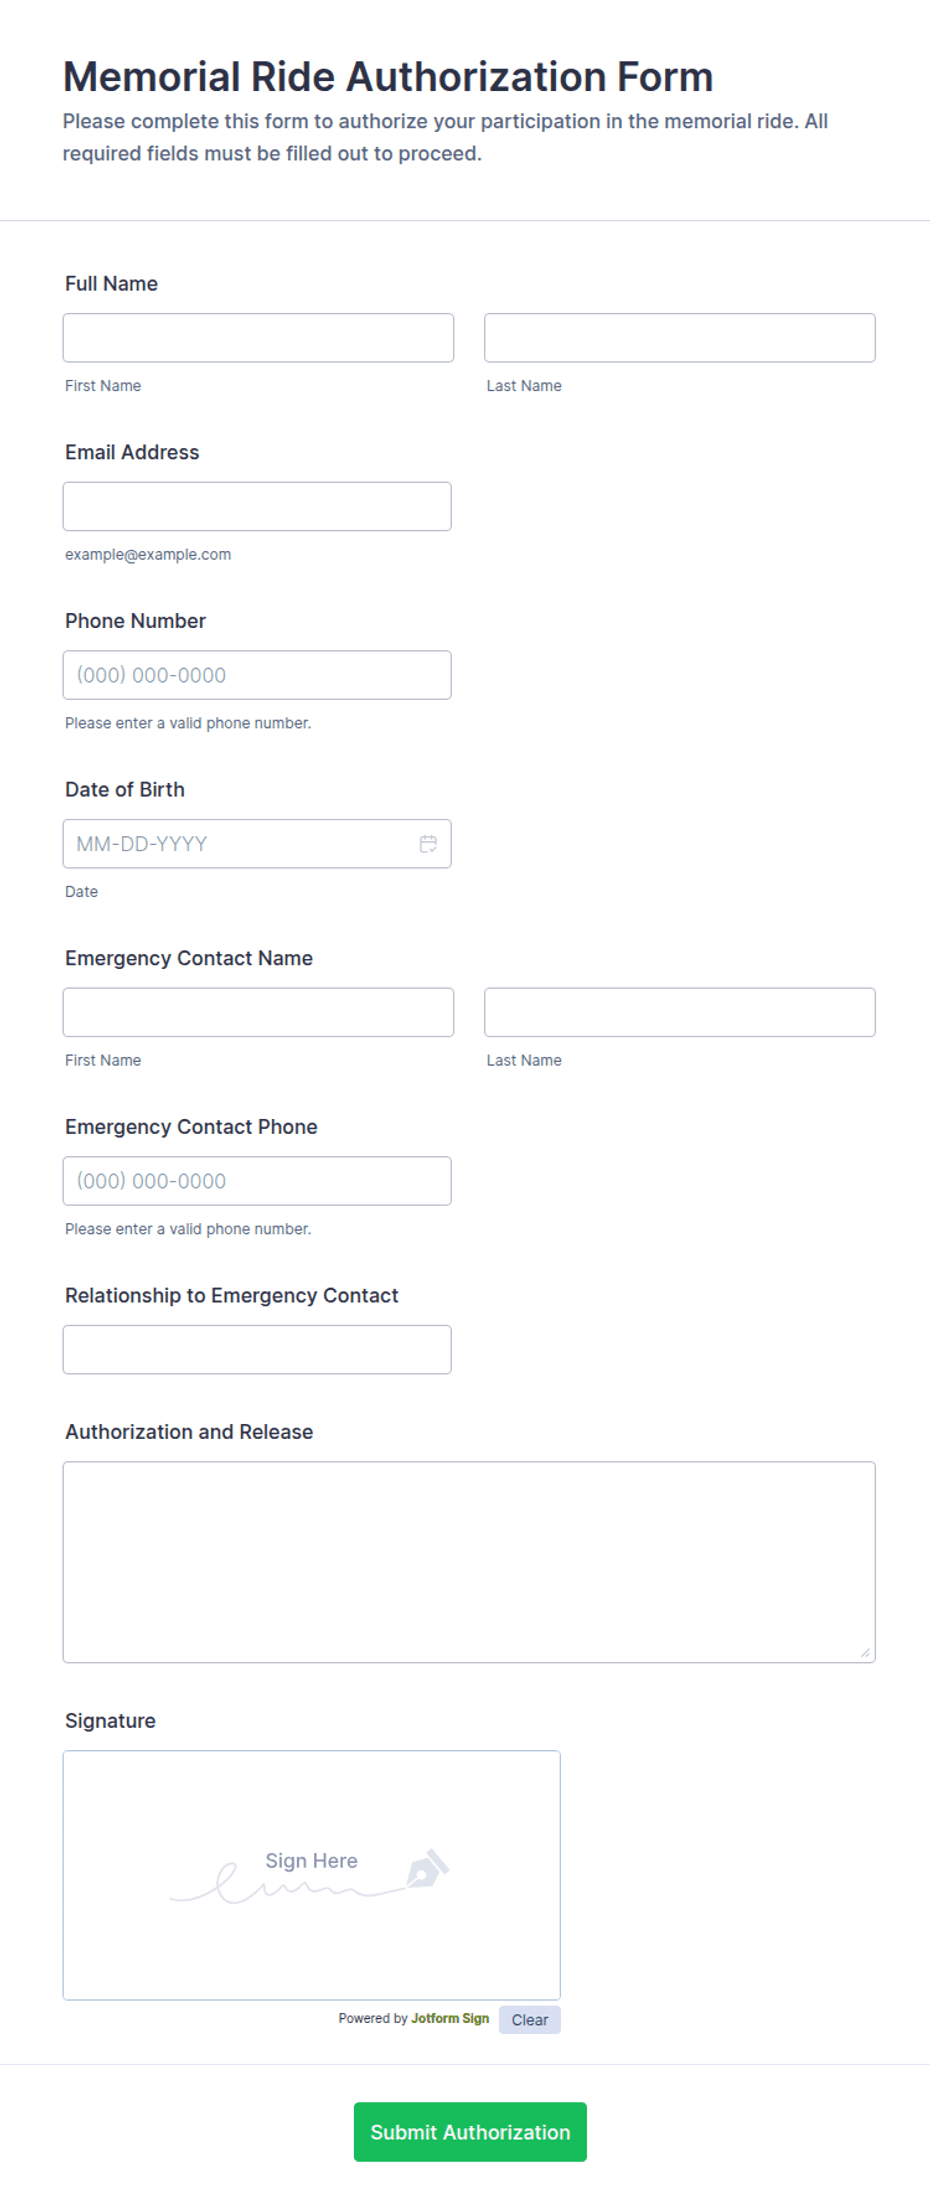Click the Sign Here signature pad

coord(312,1875)
